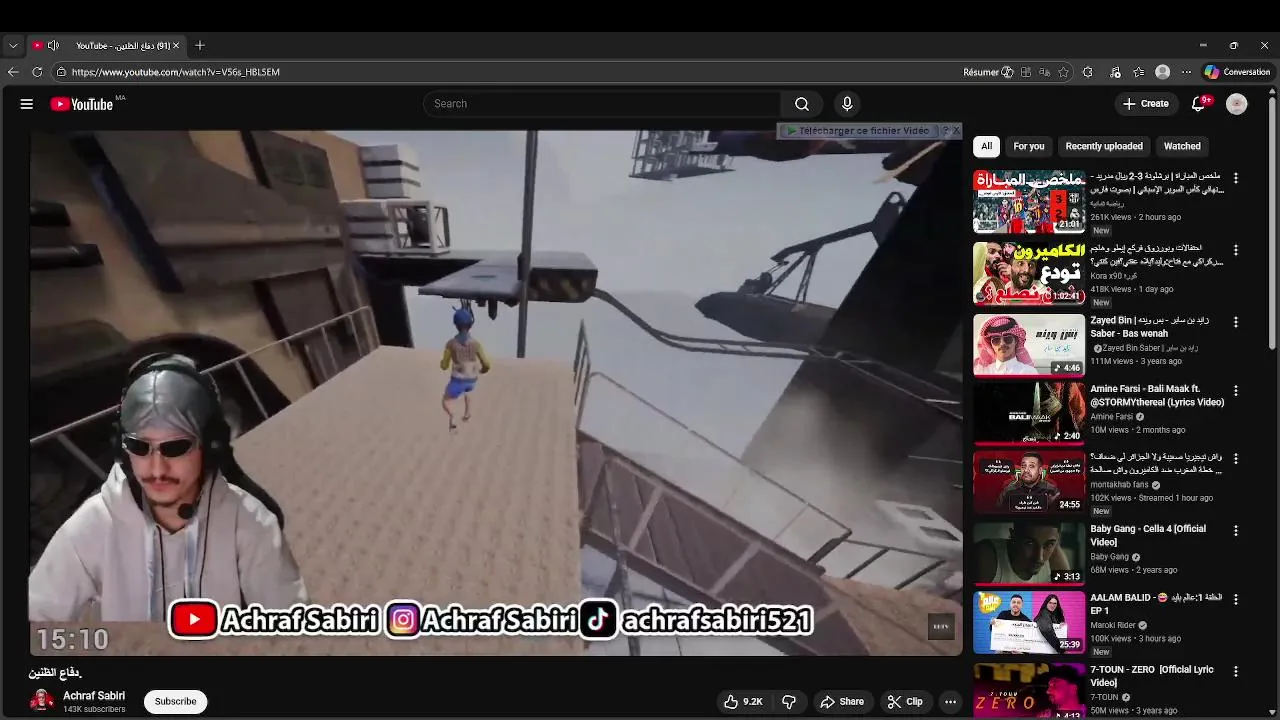Open the Zayed Bin Saber 4:46 thumbnail
Viewport: 1280px width, 720px height.
point(1029,345)
